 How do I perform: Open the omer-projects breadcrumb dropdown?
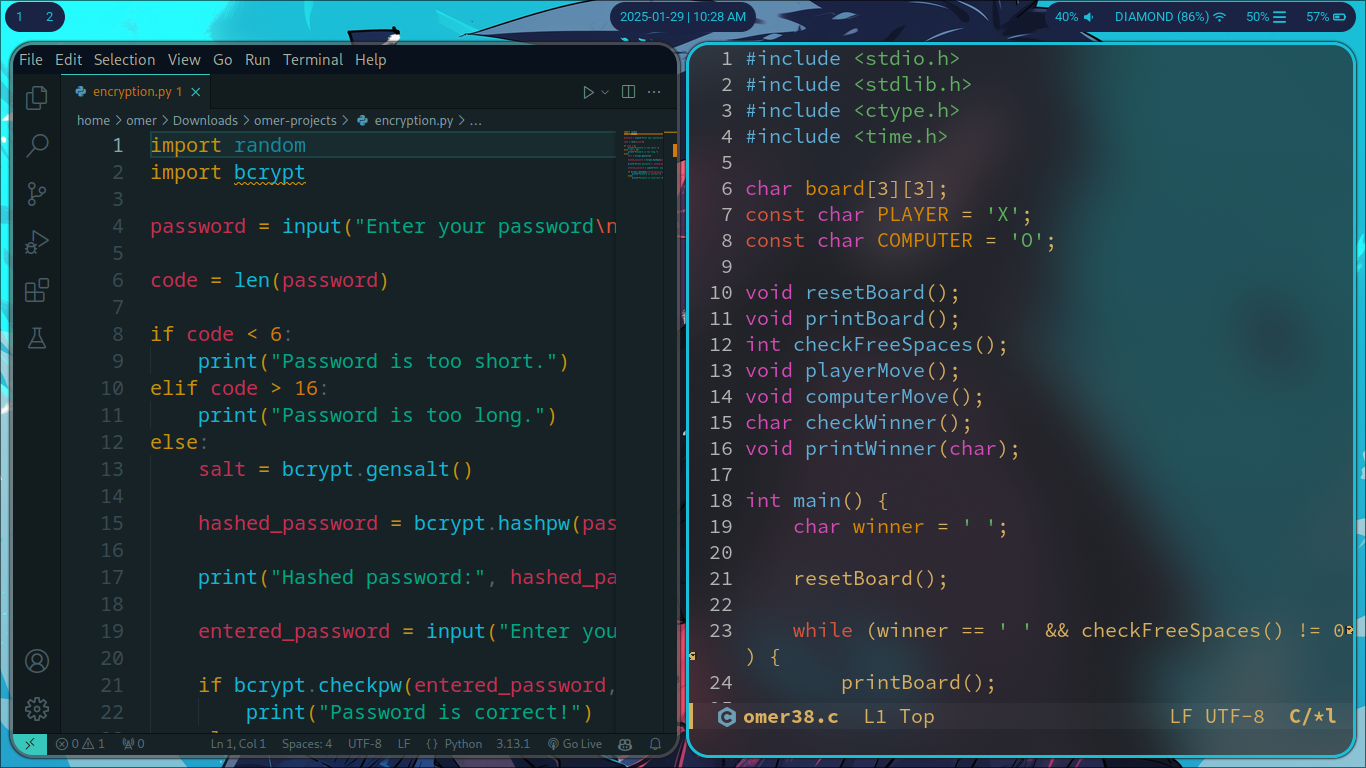point(297,120)
